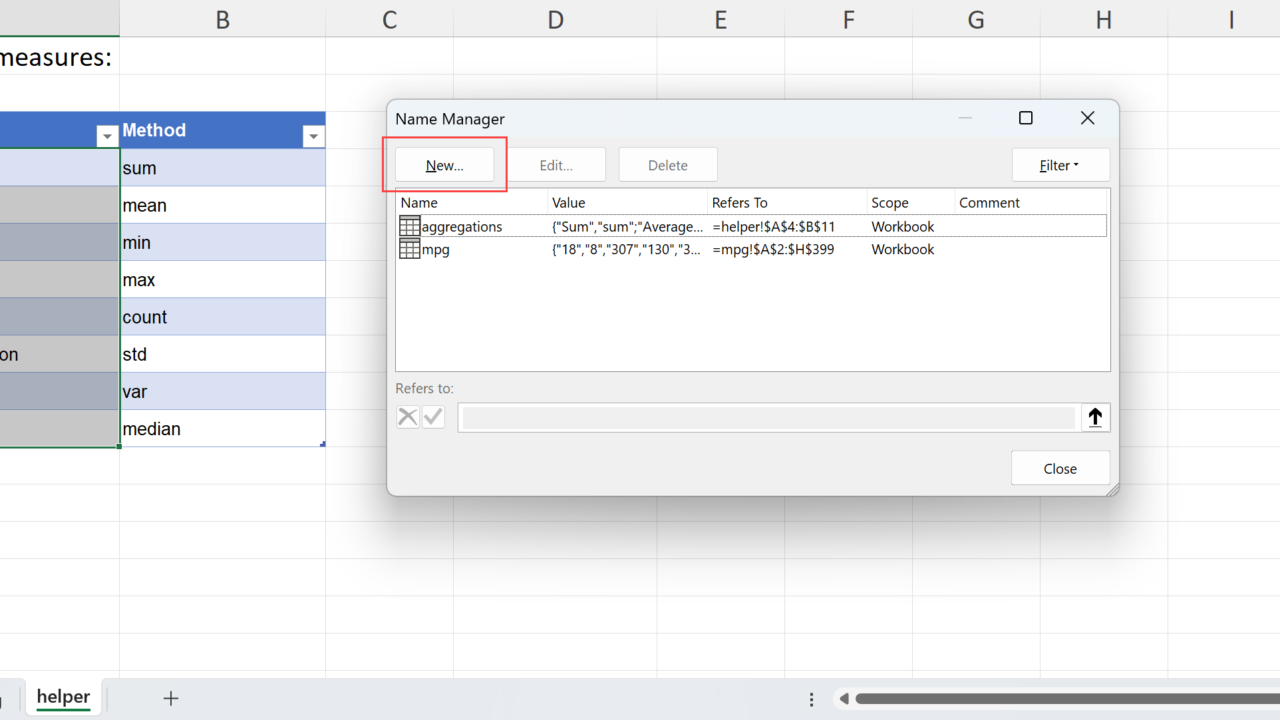The width and height of the screenshot is (1280, 720).
Task: Sort list by the Name column header
Action: pos(419,203)
